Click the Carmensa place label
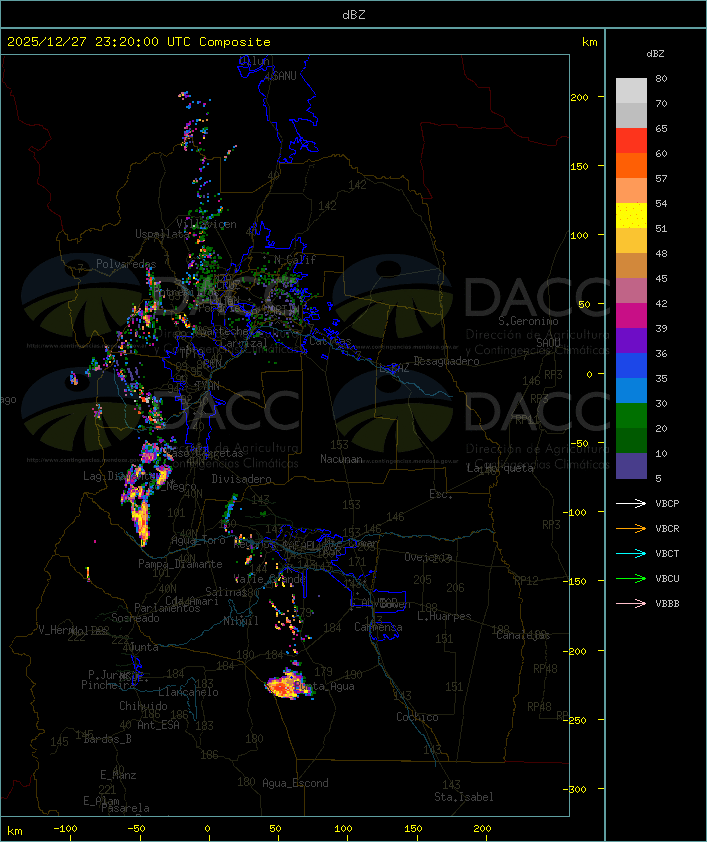 (x=378, y=627)
